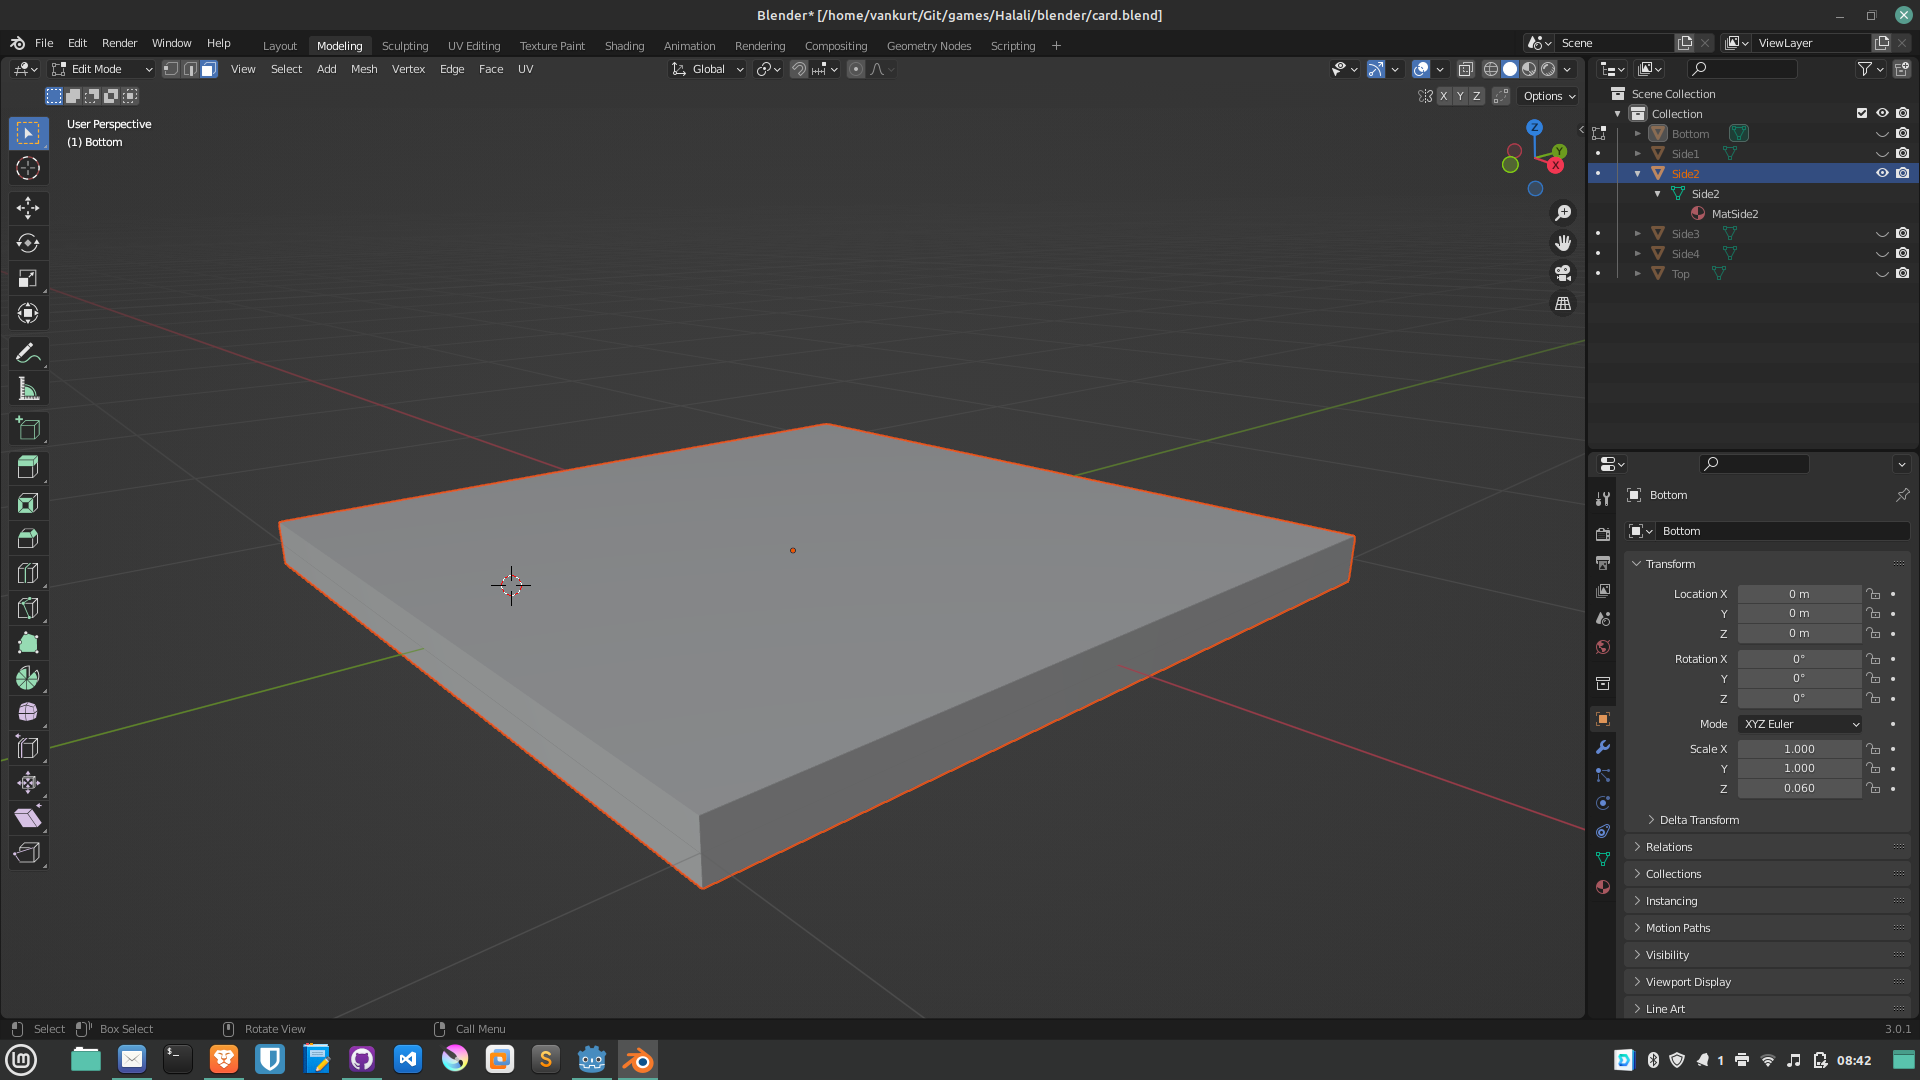The height and width of the screenshot is (1080, 1920).
Task: Click the Measure tool icon
Action: pos(28,389)
